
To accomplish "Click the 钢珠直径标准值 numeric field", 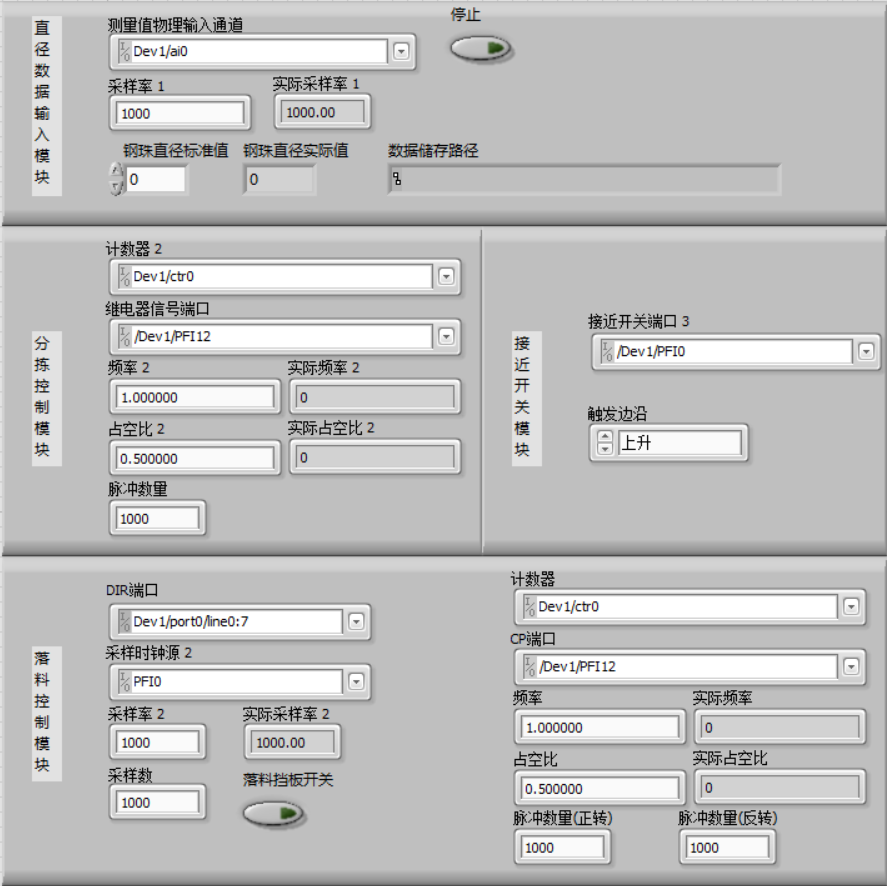I will (x=156, y=179).
